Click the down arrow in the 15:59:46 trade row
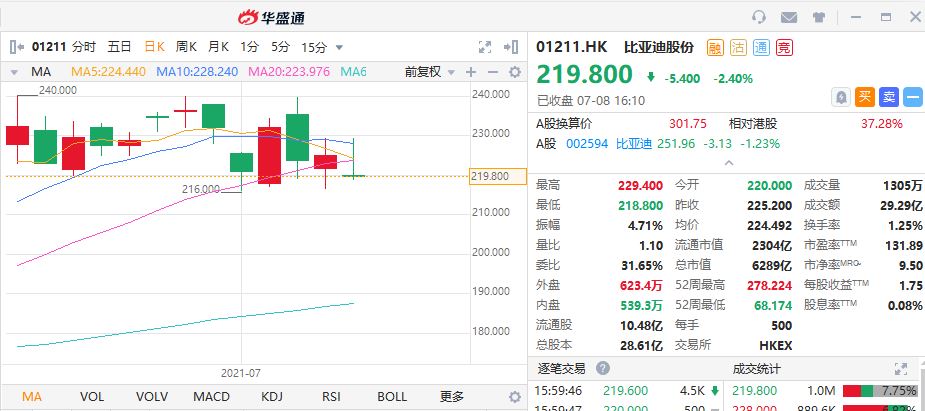The width and height of the screenshot is (925, 411). pyautogui.click(x=714, y=390)
